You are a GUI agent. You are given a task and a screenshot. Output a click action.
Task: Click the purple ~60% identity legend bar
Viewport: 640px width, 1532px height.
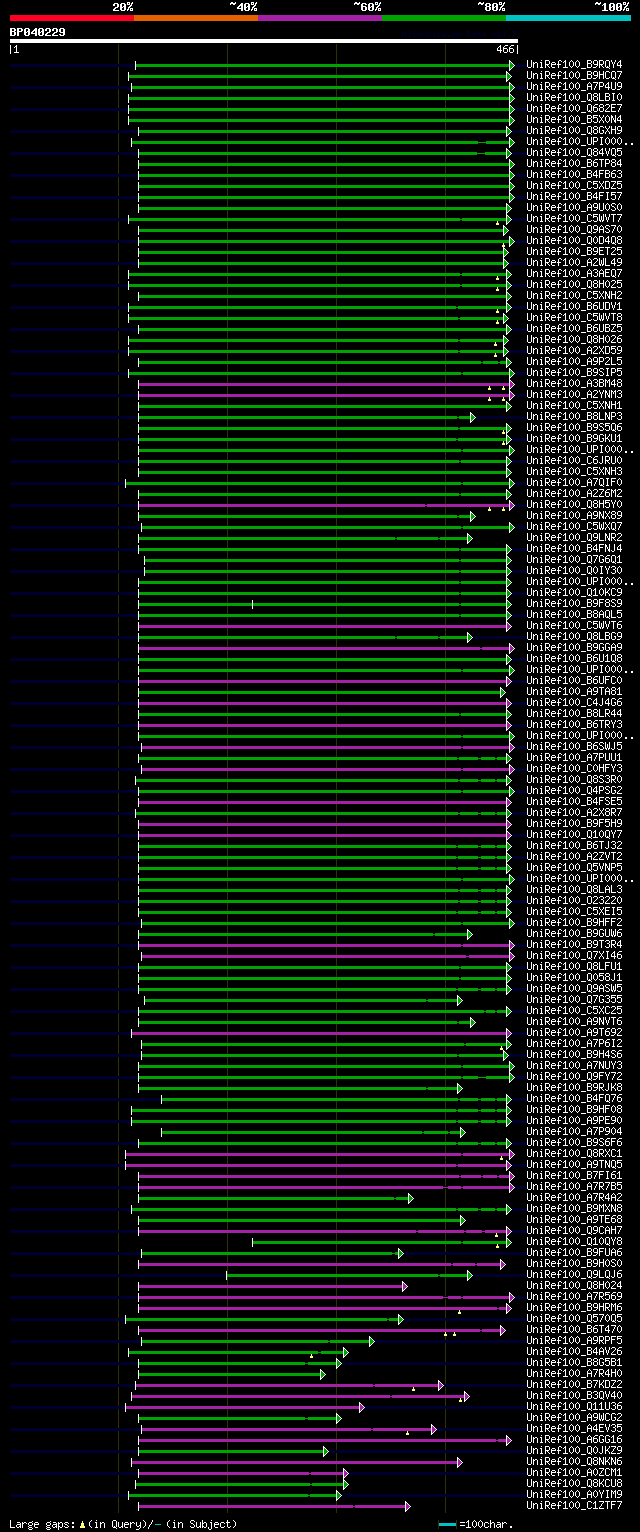(x=320, y=18)
